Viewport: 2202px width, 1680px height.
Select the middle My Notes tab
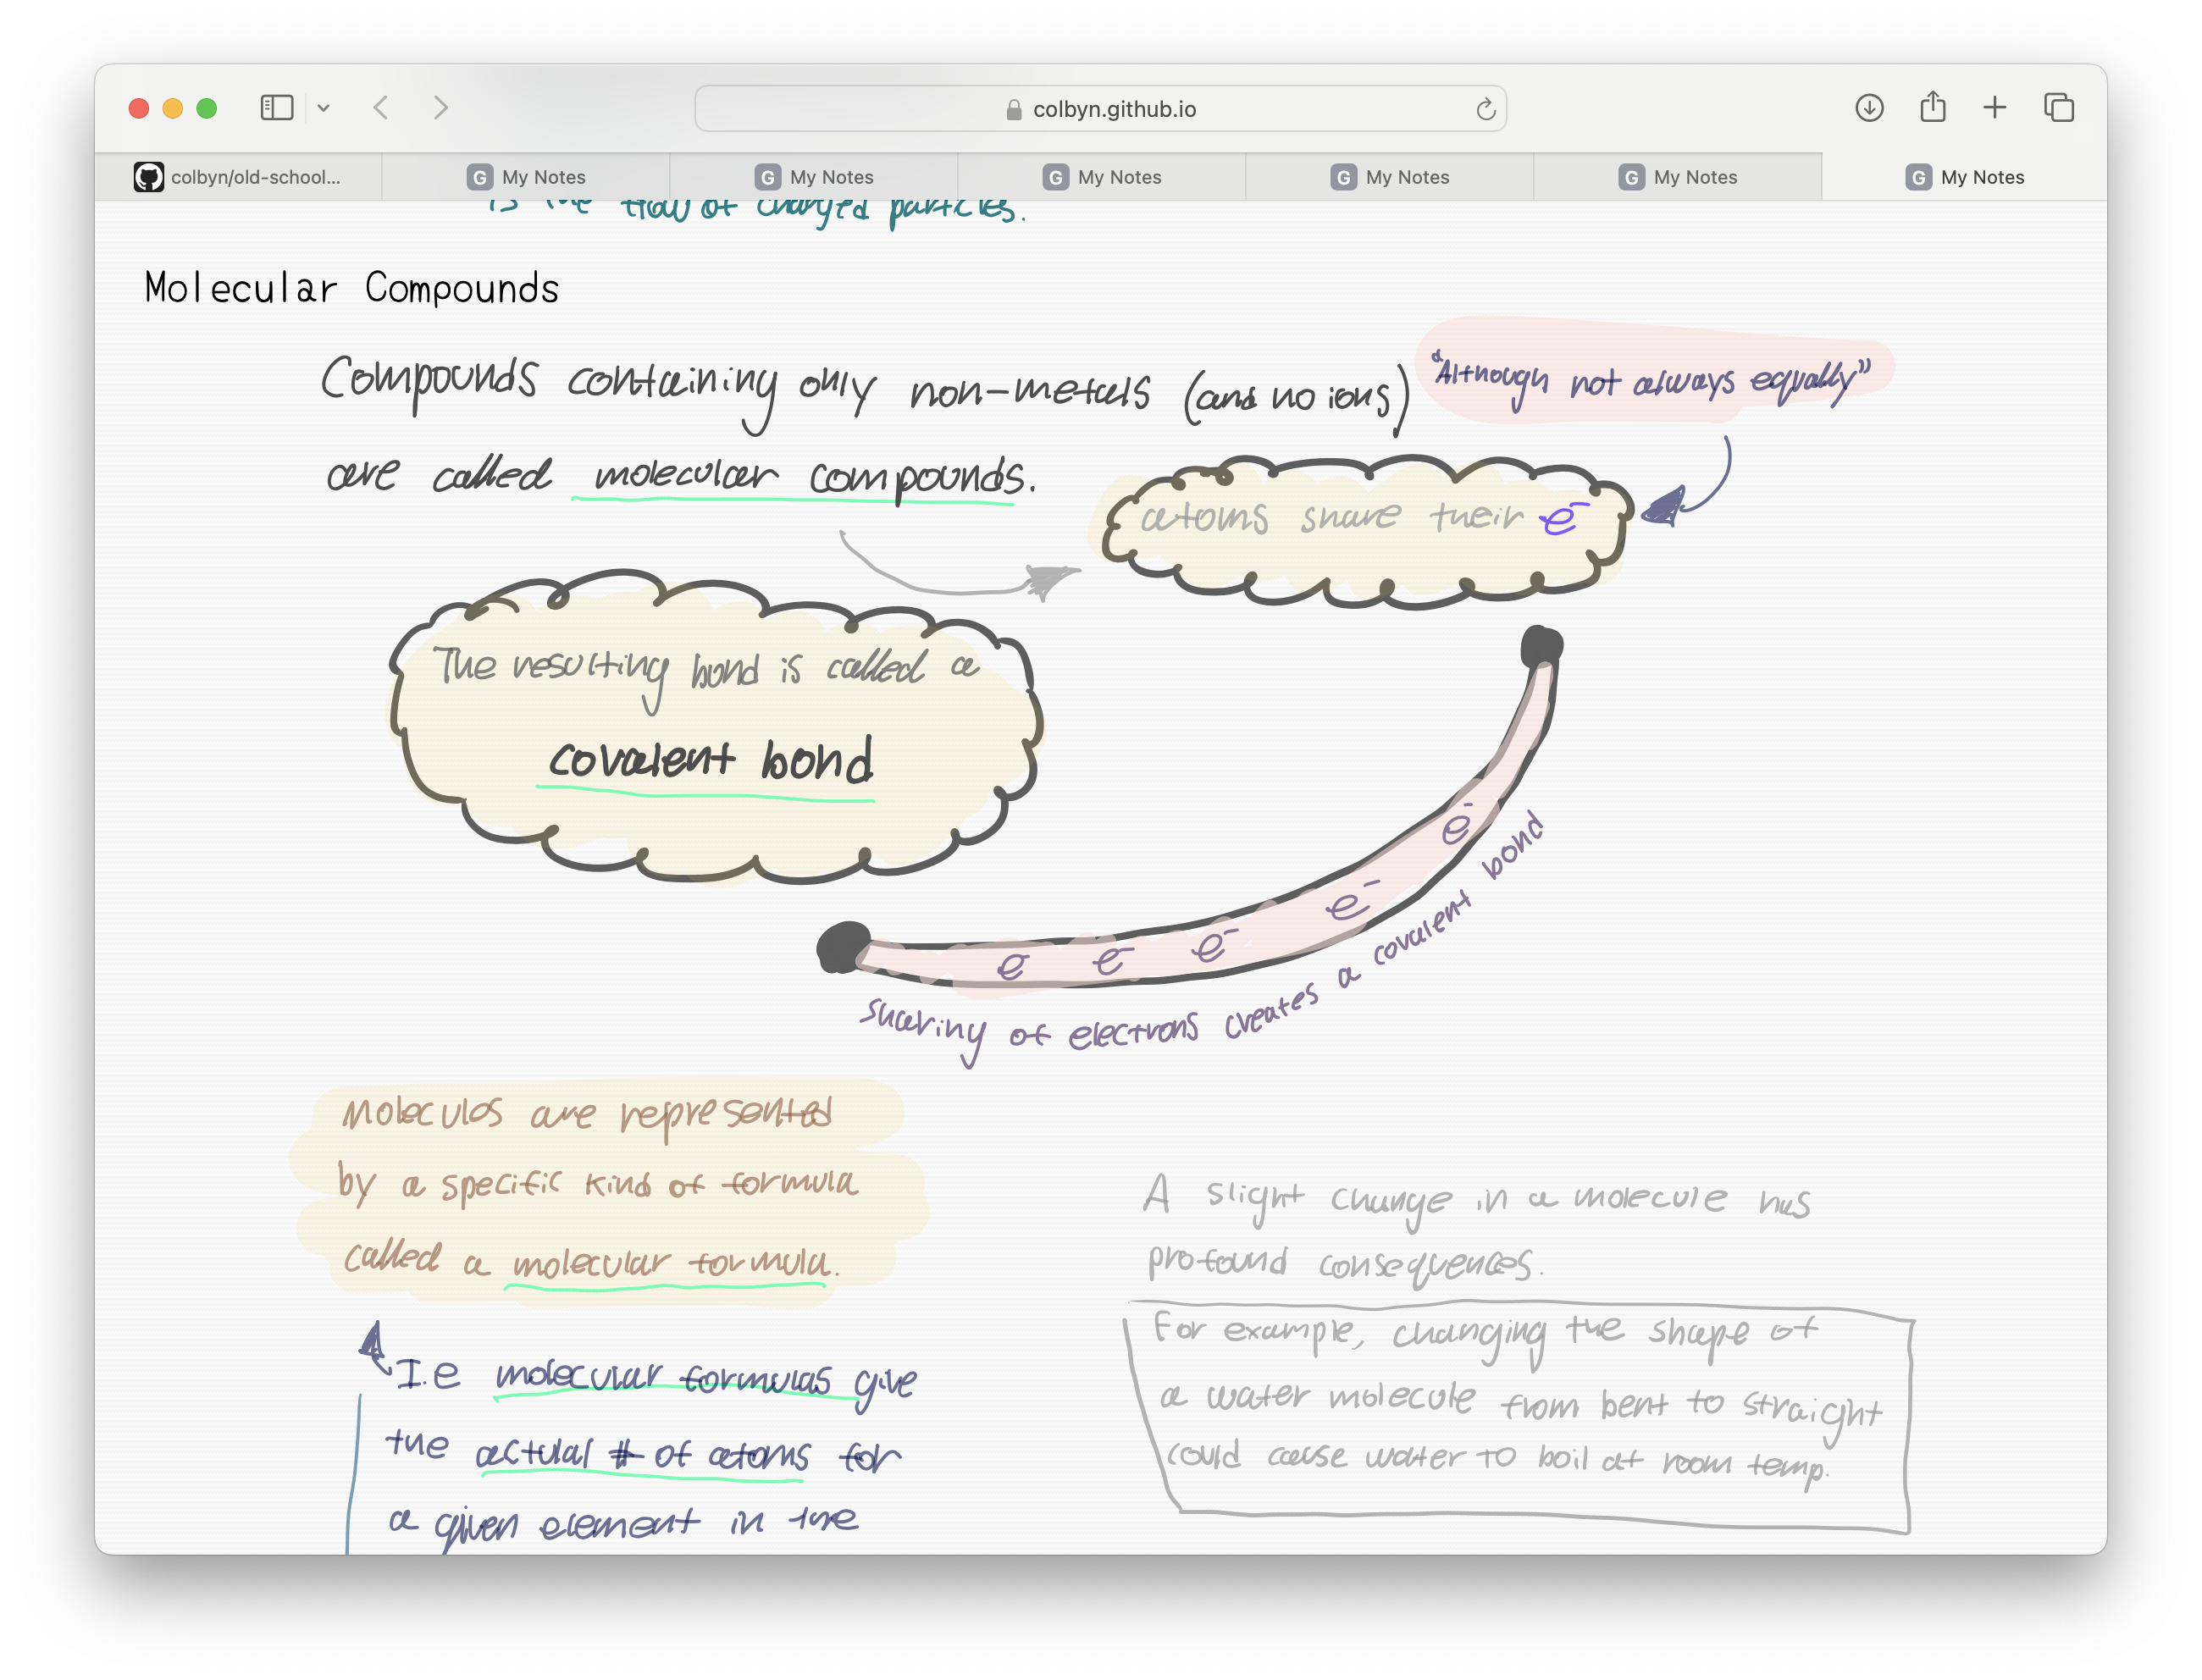tap(1105, 177)
